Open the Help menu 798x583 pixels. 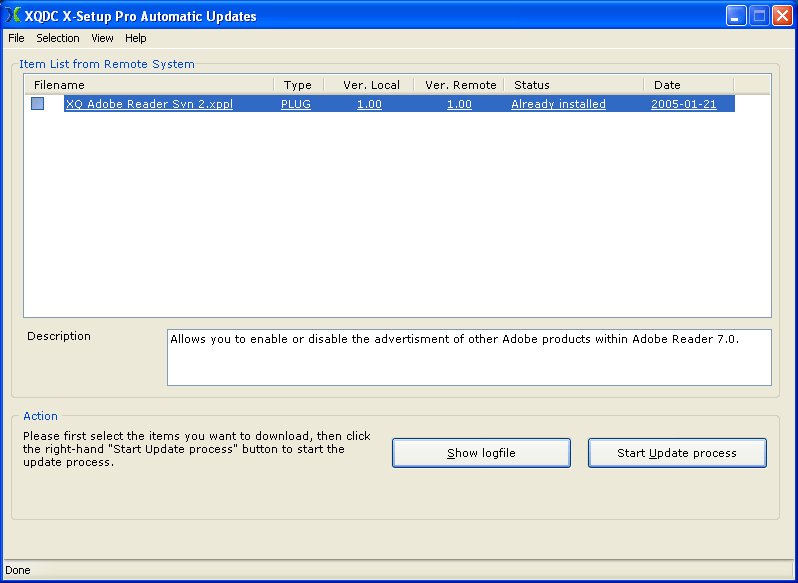pyautogui.click(x=135, y=38)
